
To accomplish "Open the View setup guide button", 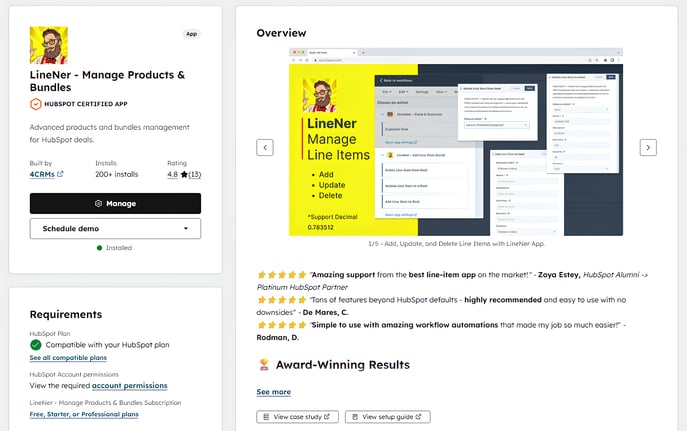I will point(387,417).
